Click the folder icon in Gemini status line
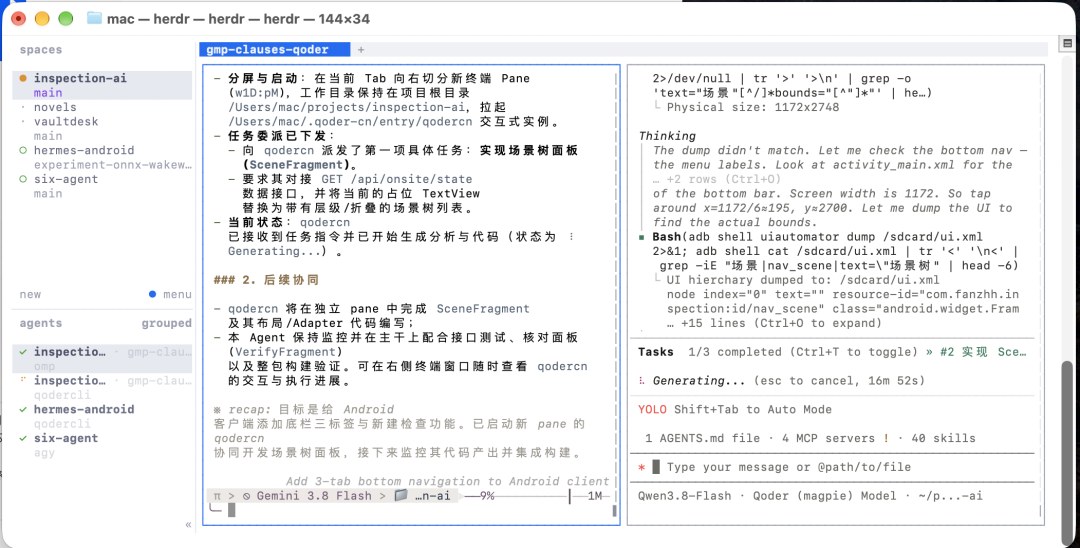 click(401, 495)
